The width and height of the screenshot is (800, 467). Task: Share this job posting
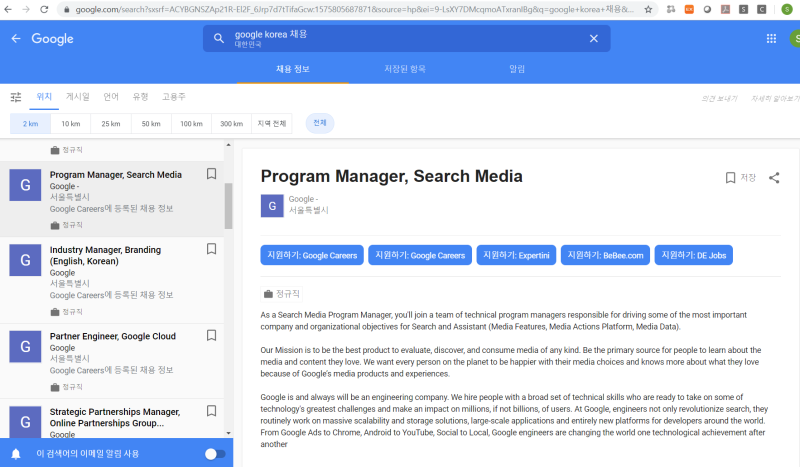(x=774, y=178)
